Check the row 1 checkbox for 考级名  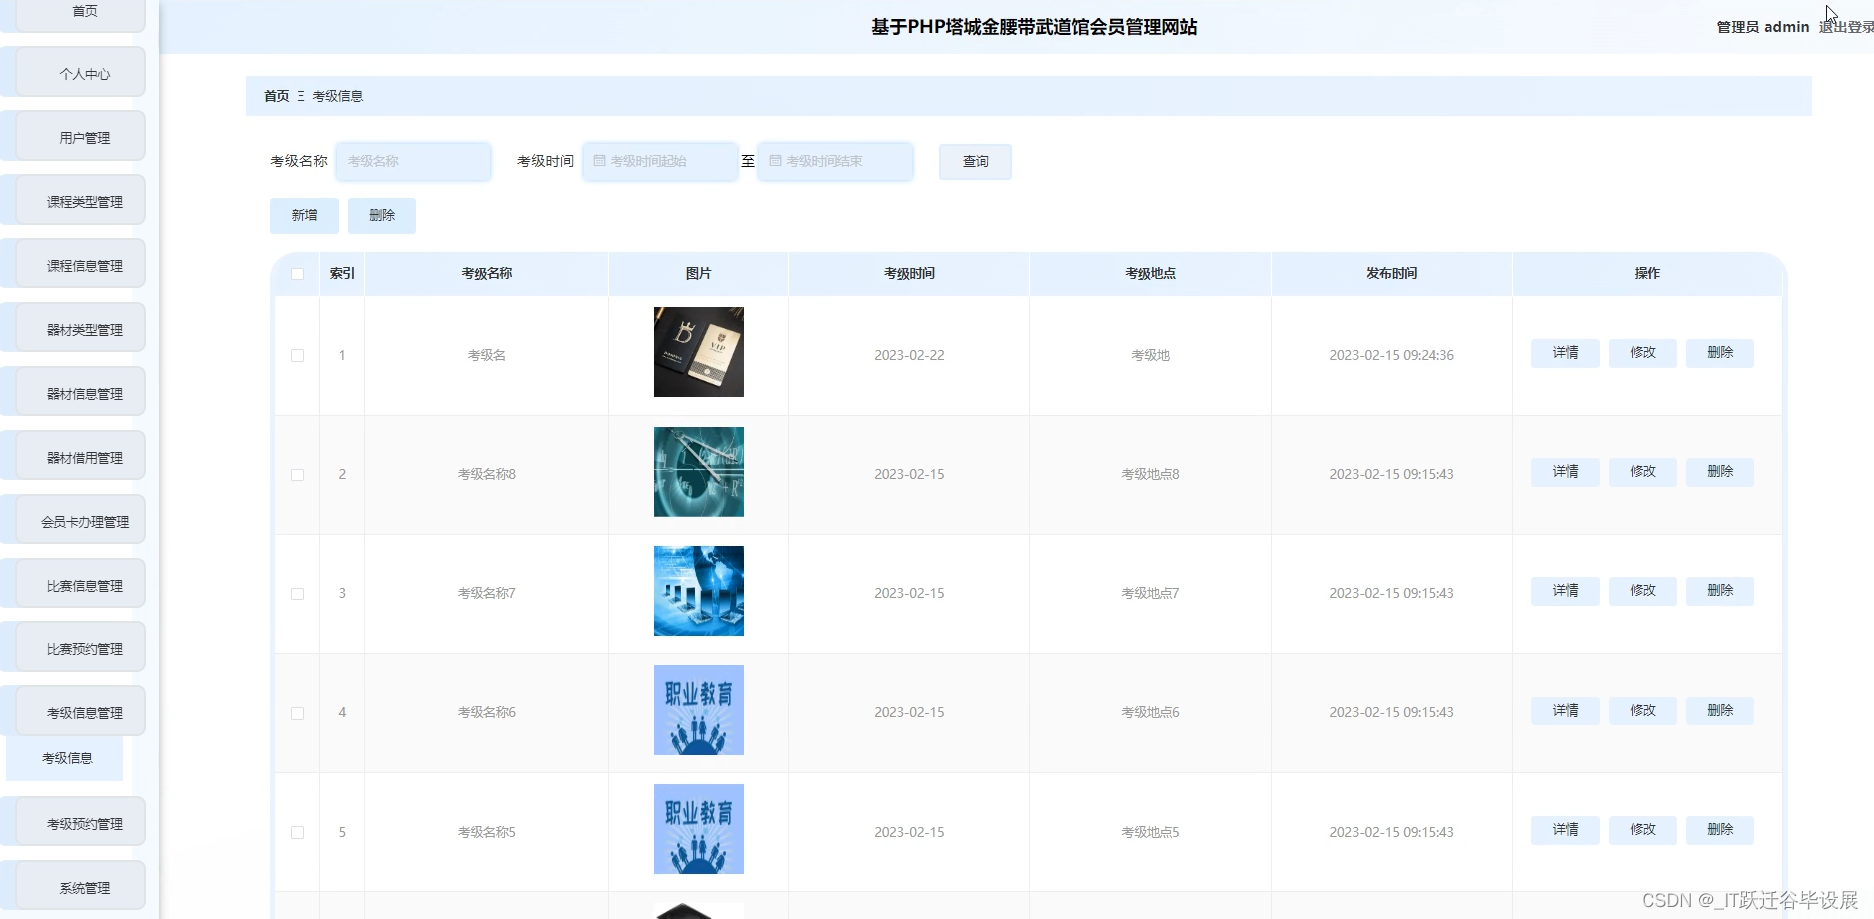point(297,355)
